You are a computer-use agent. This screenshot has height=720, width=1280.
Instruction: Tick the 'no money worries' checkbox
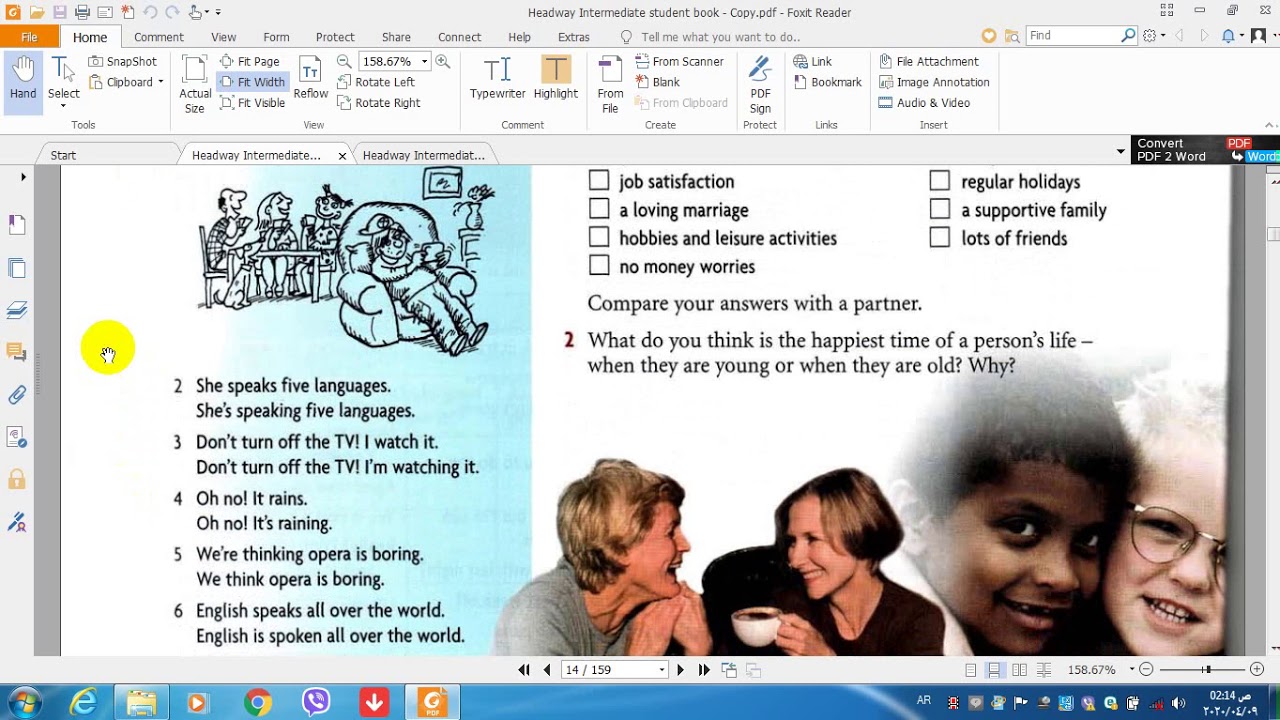click(599, 265)
